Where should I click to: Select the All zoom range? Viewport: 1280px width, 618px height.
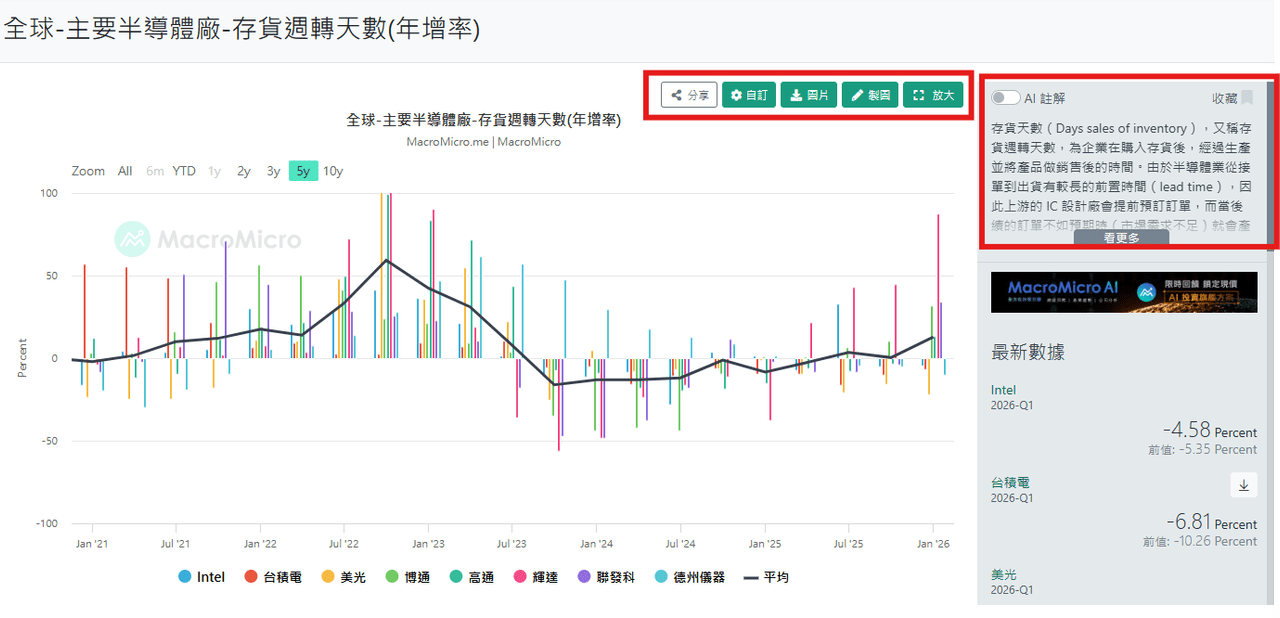[x=125, y=171]
